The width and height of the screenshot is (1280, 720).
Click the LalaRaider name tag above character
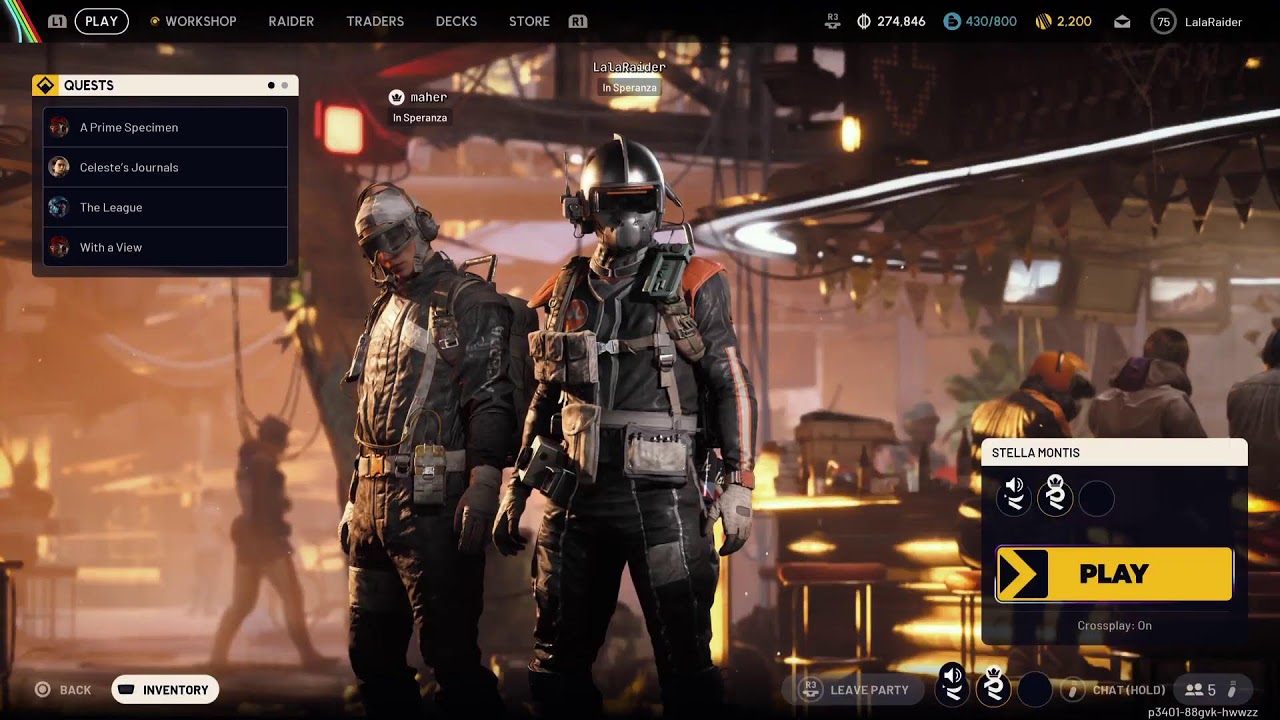tap(629, 67)
